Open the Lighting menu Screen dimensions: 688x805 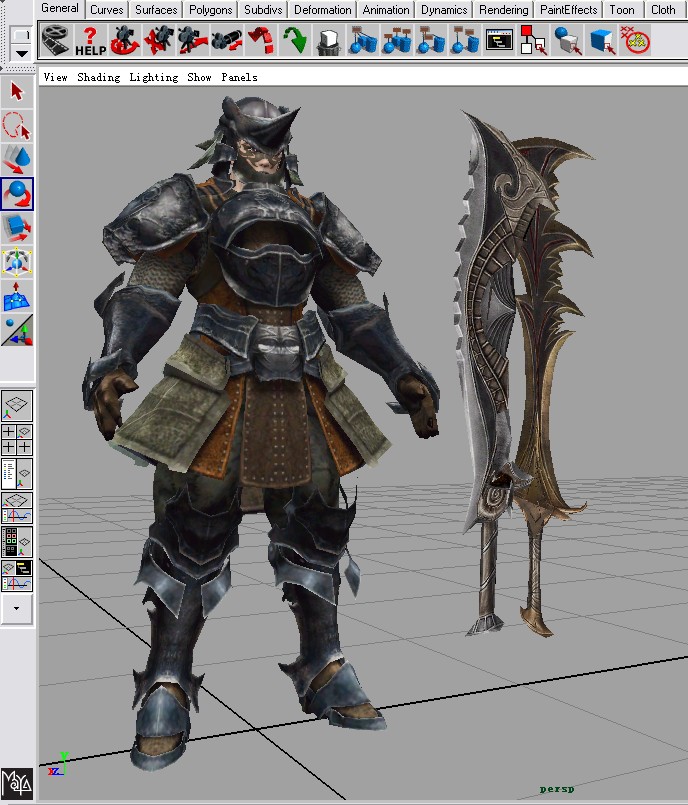(154, 77)
